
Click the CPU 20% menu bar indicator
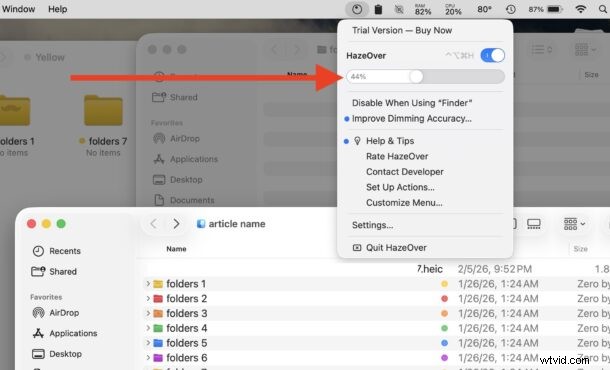pyautogui.click(x=453, y=9)
